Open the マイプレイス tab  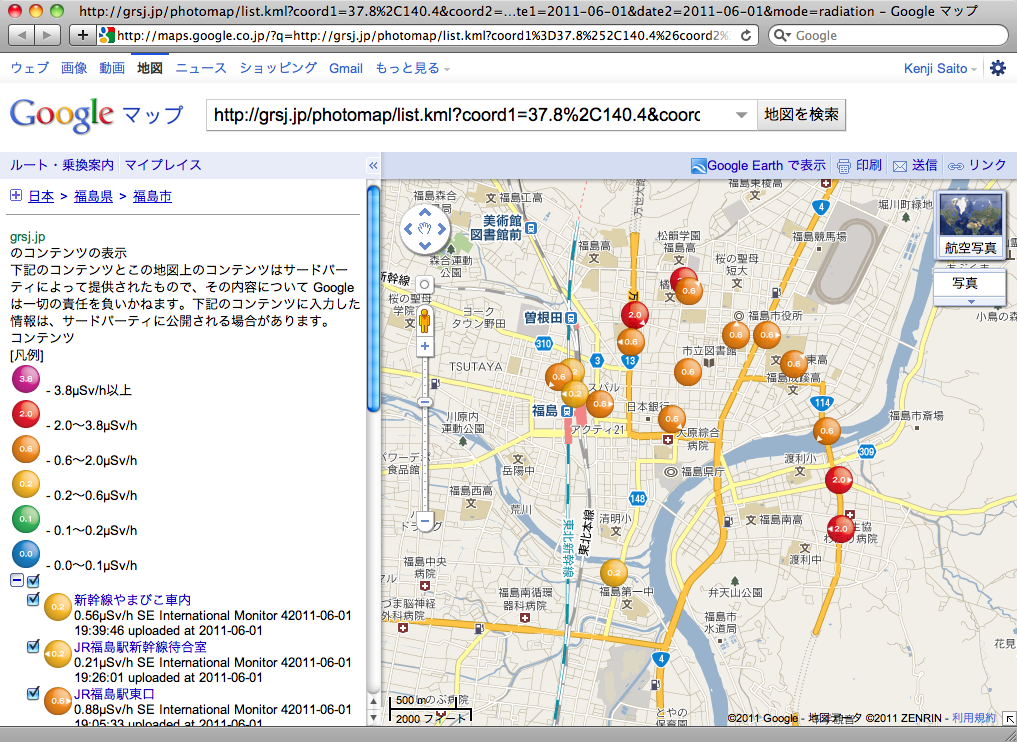click(163, 165)
